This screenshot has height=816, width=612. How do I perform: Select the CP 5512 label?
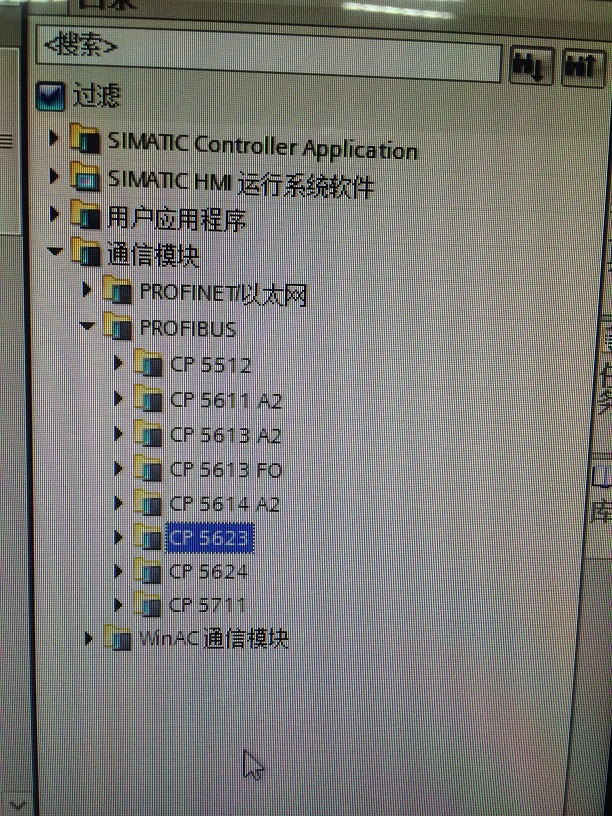pos(211,365)
